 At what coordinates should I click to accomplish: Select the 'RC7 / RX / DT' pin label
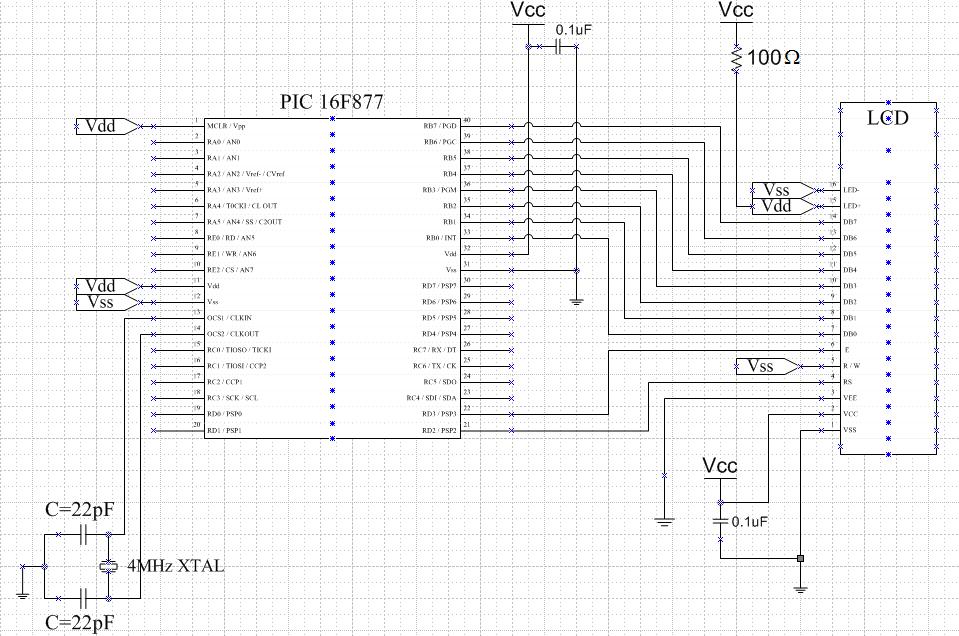[435, 350]
